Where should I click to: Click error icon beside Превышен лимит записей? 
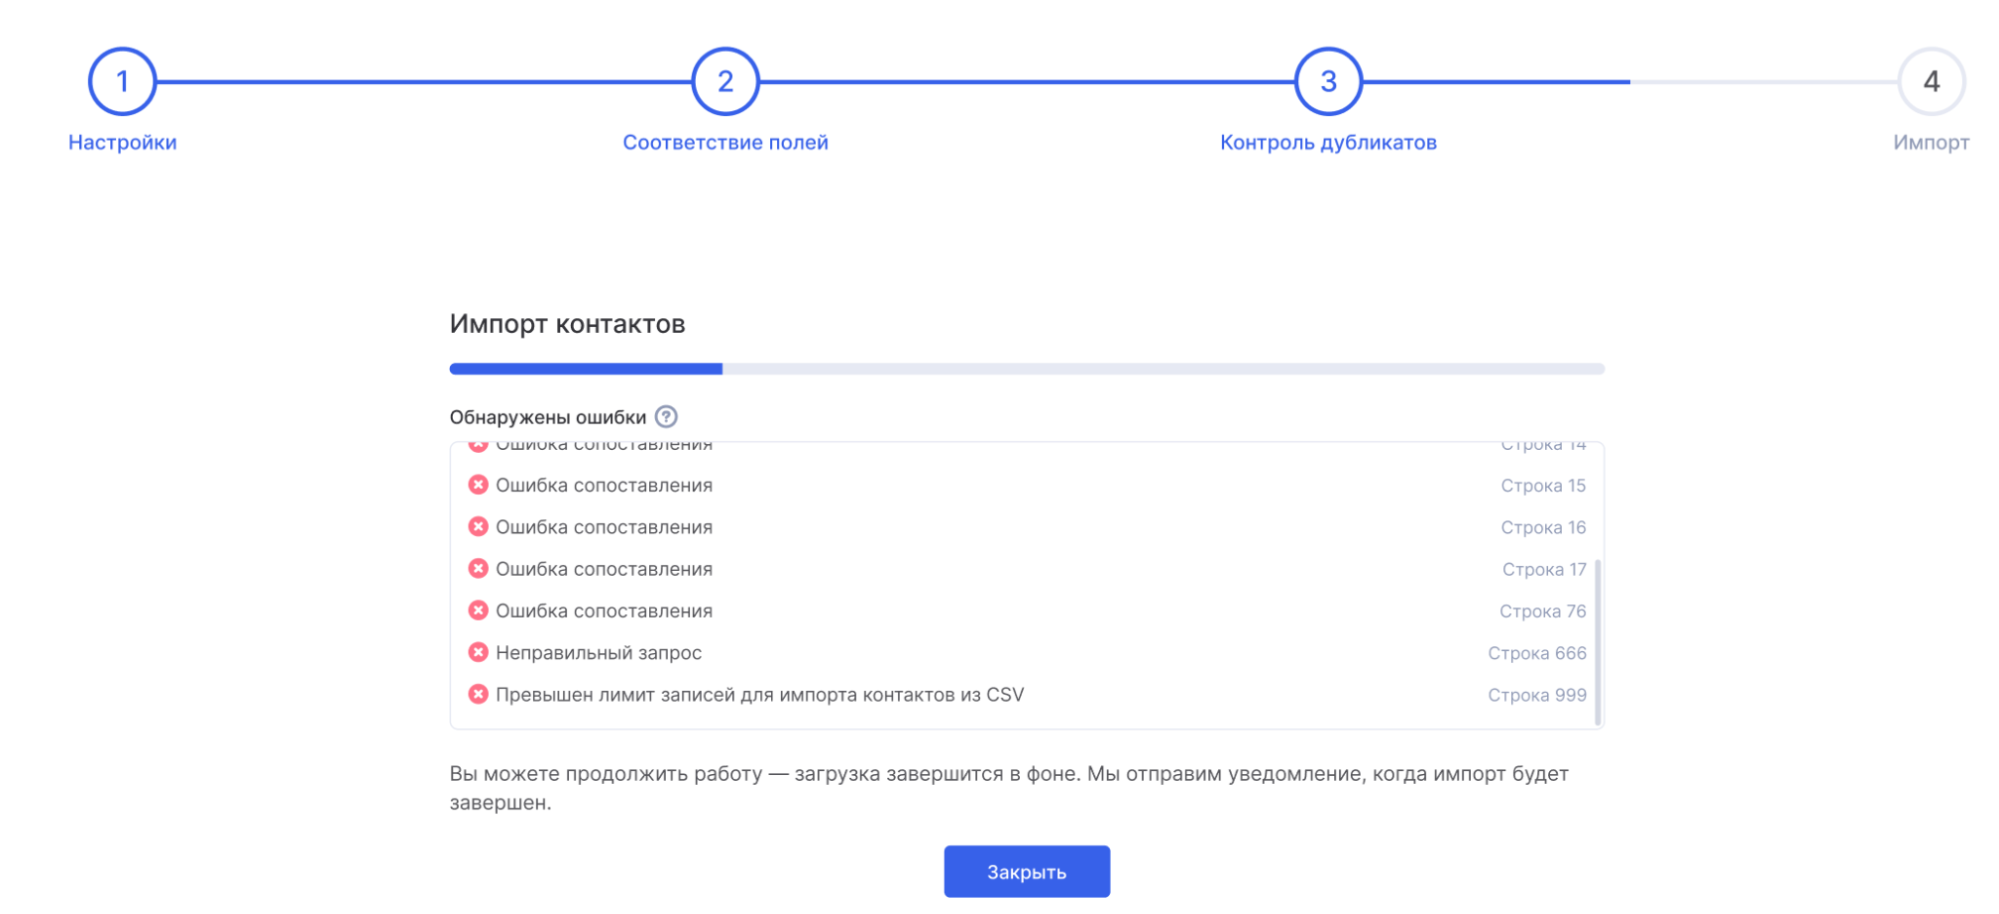[x=478, y=695]
